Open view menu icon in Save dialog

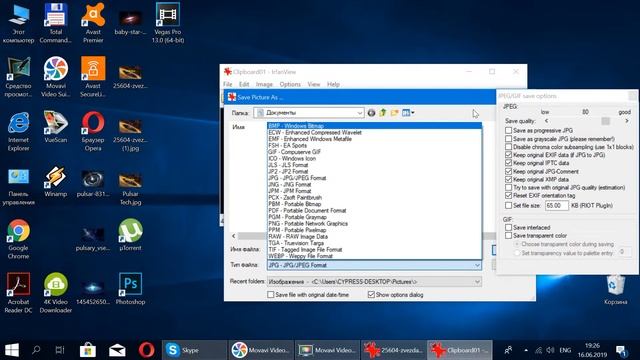click(x=408, y=113)
